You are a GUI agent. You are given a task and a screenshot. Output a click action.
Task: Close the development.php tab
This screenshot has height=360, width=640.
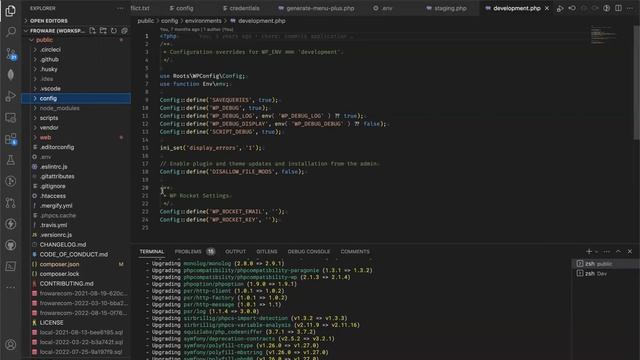(x=547, y=8)
